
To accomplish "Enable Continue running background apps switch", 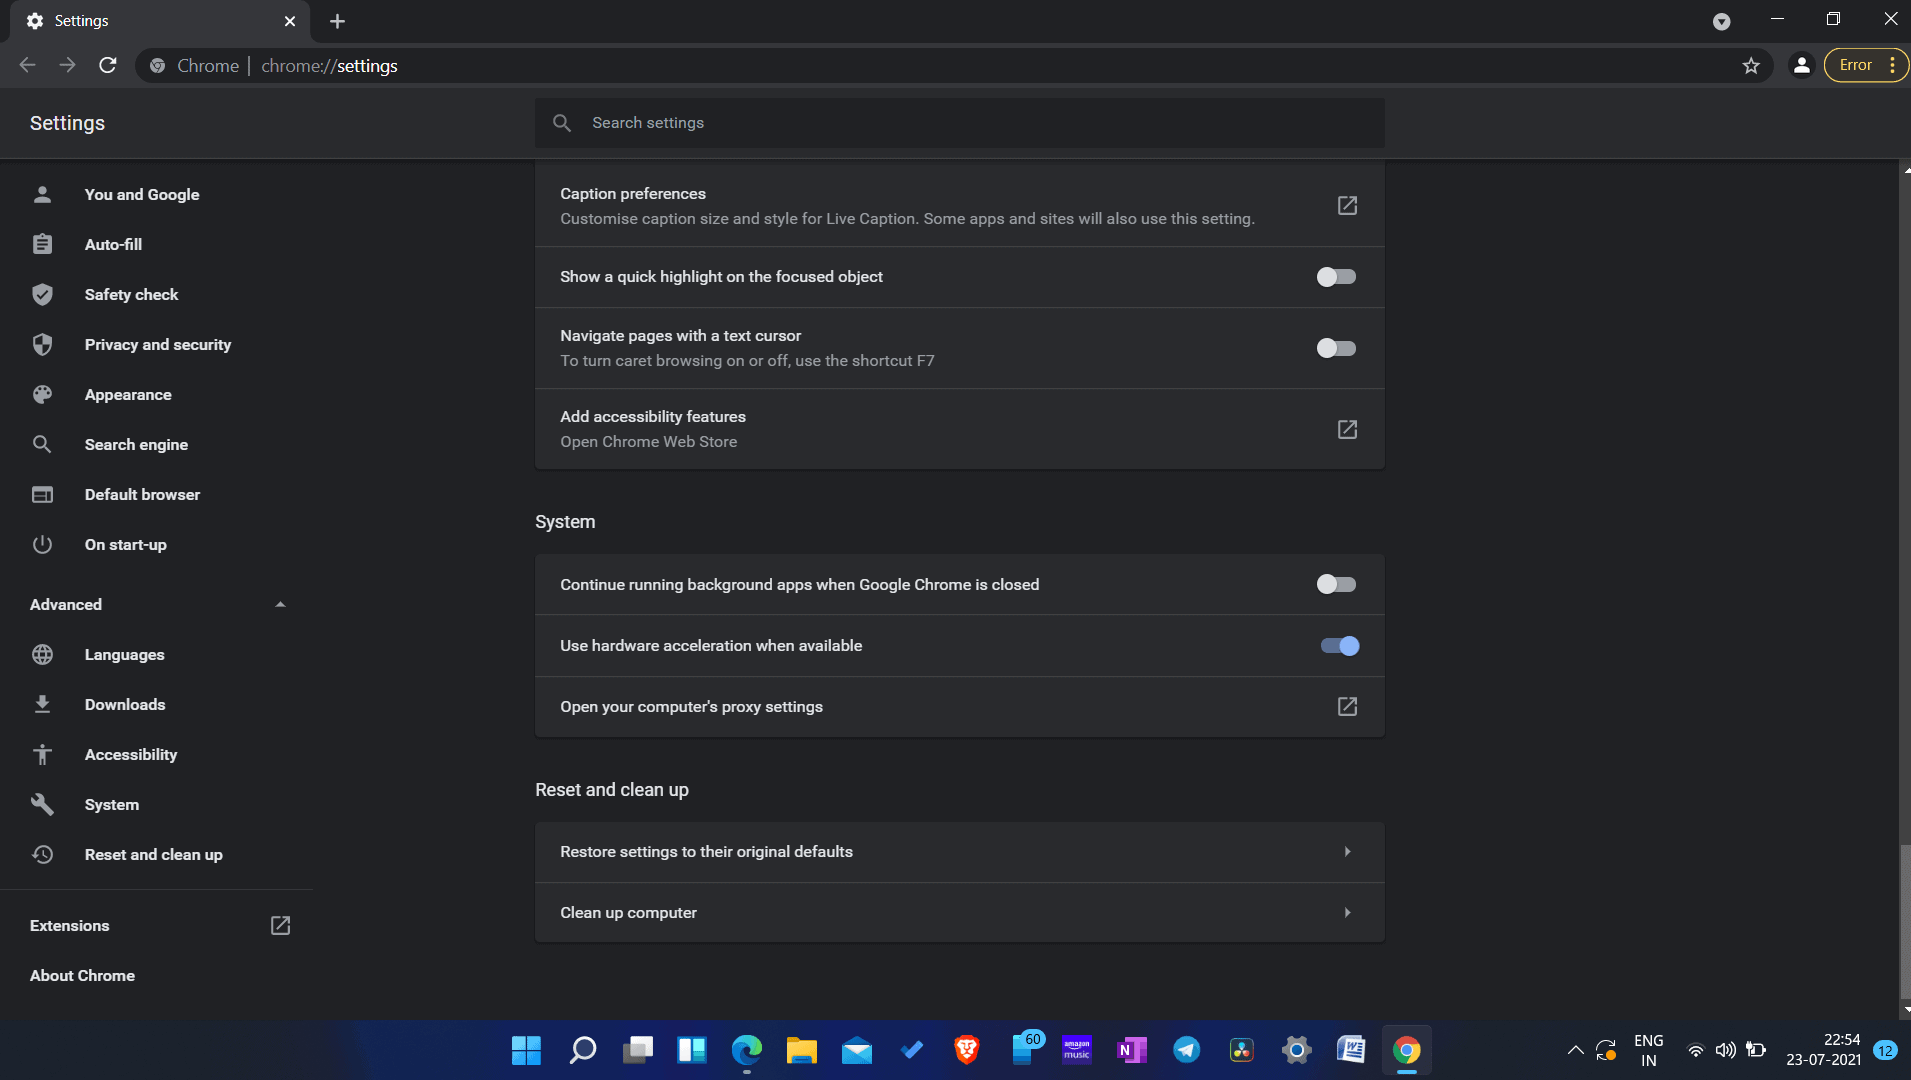I will 1336,584.
